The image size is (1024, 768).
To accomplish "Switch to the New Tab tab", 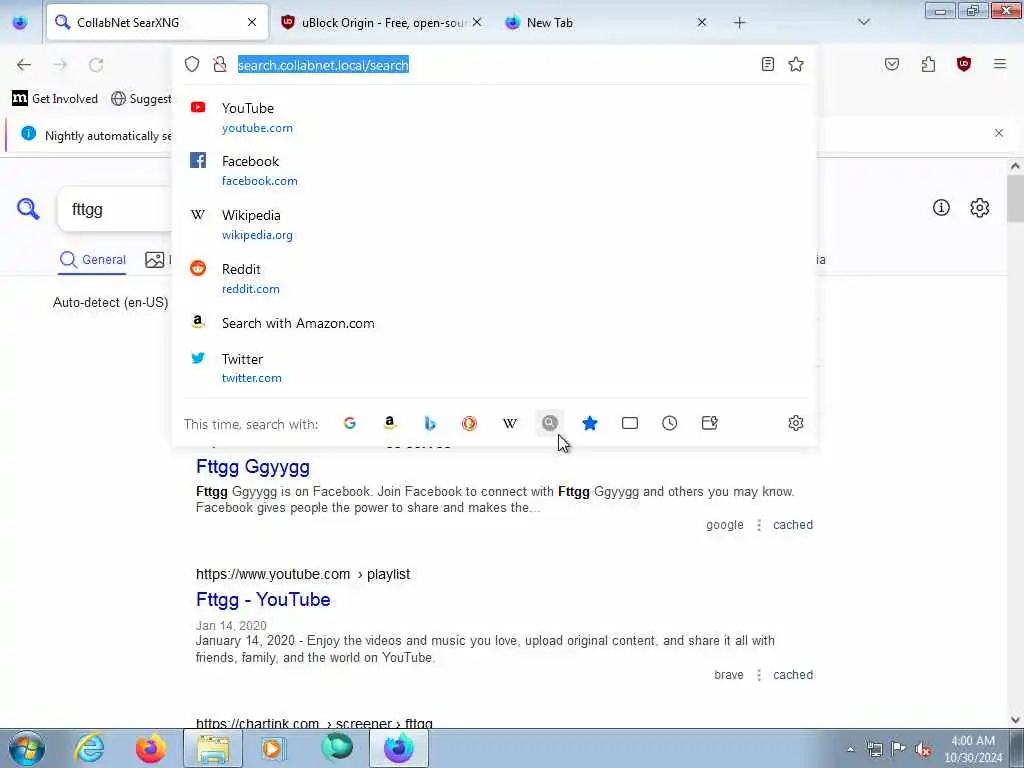I will pyautogui.click(x=605, y=22).
